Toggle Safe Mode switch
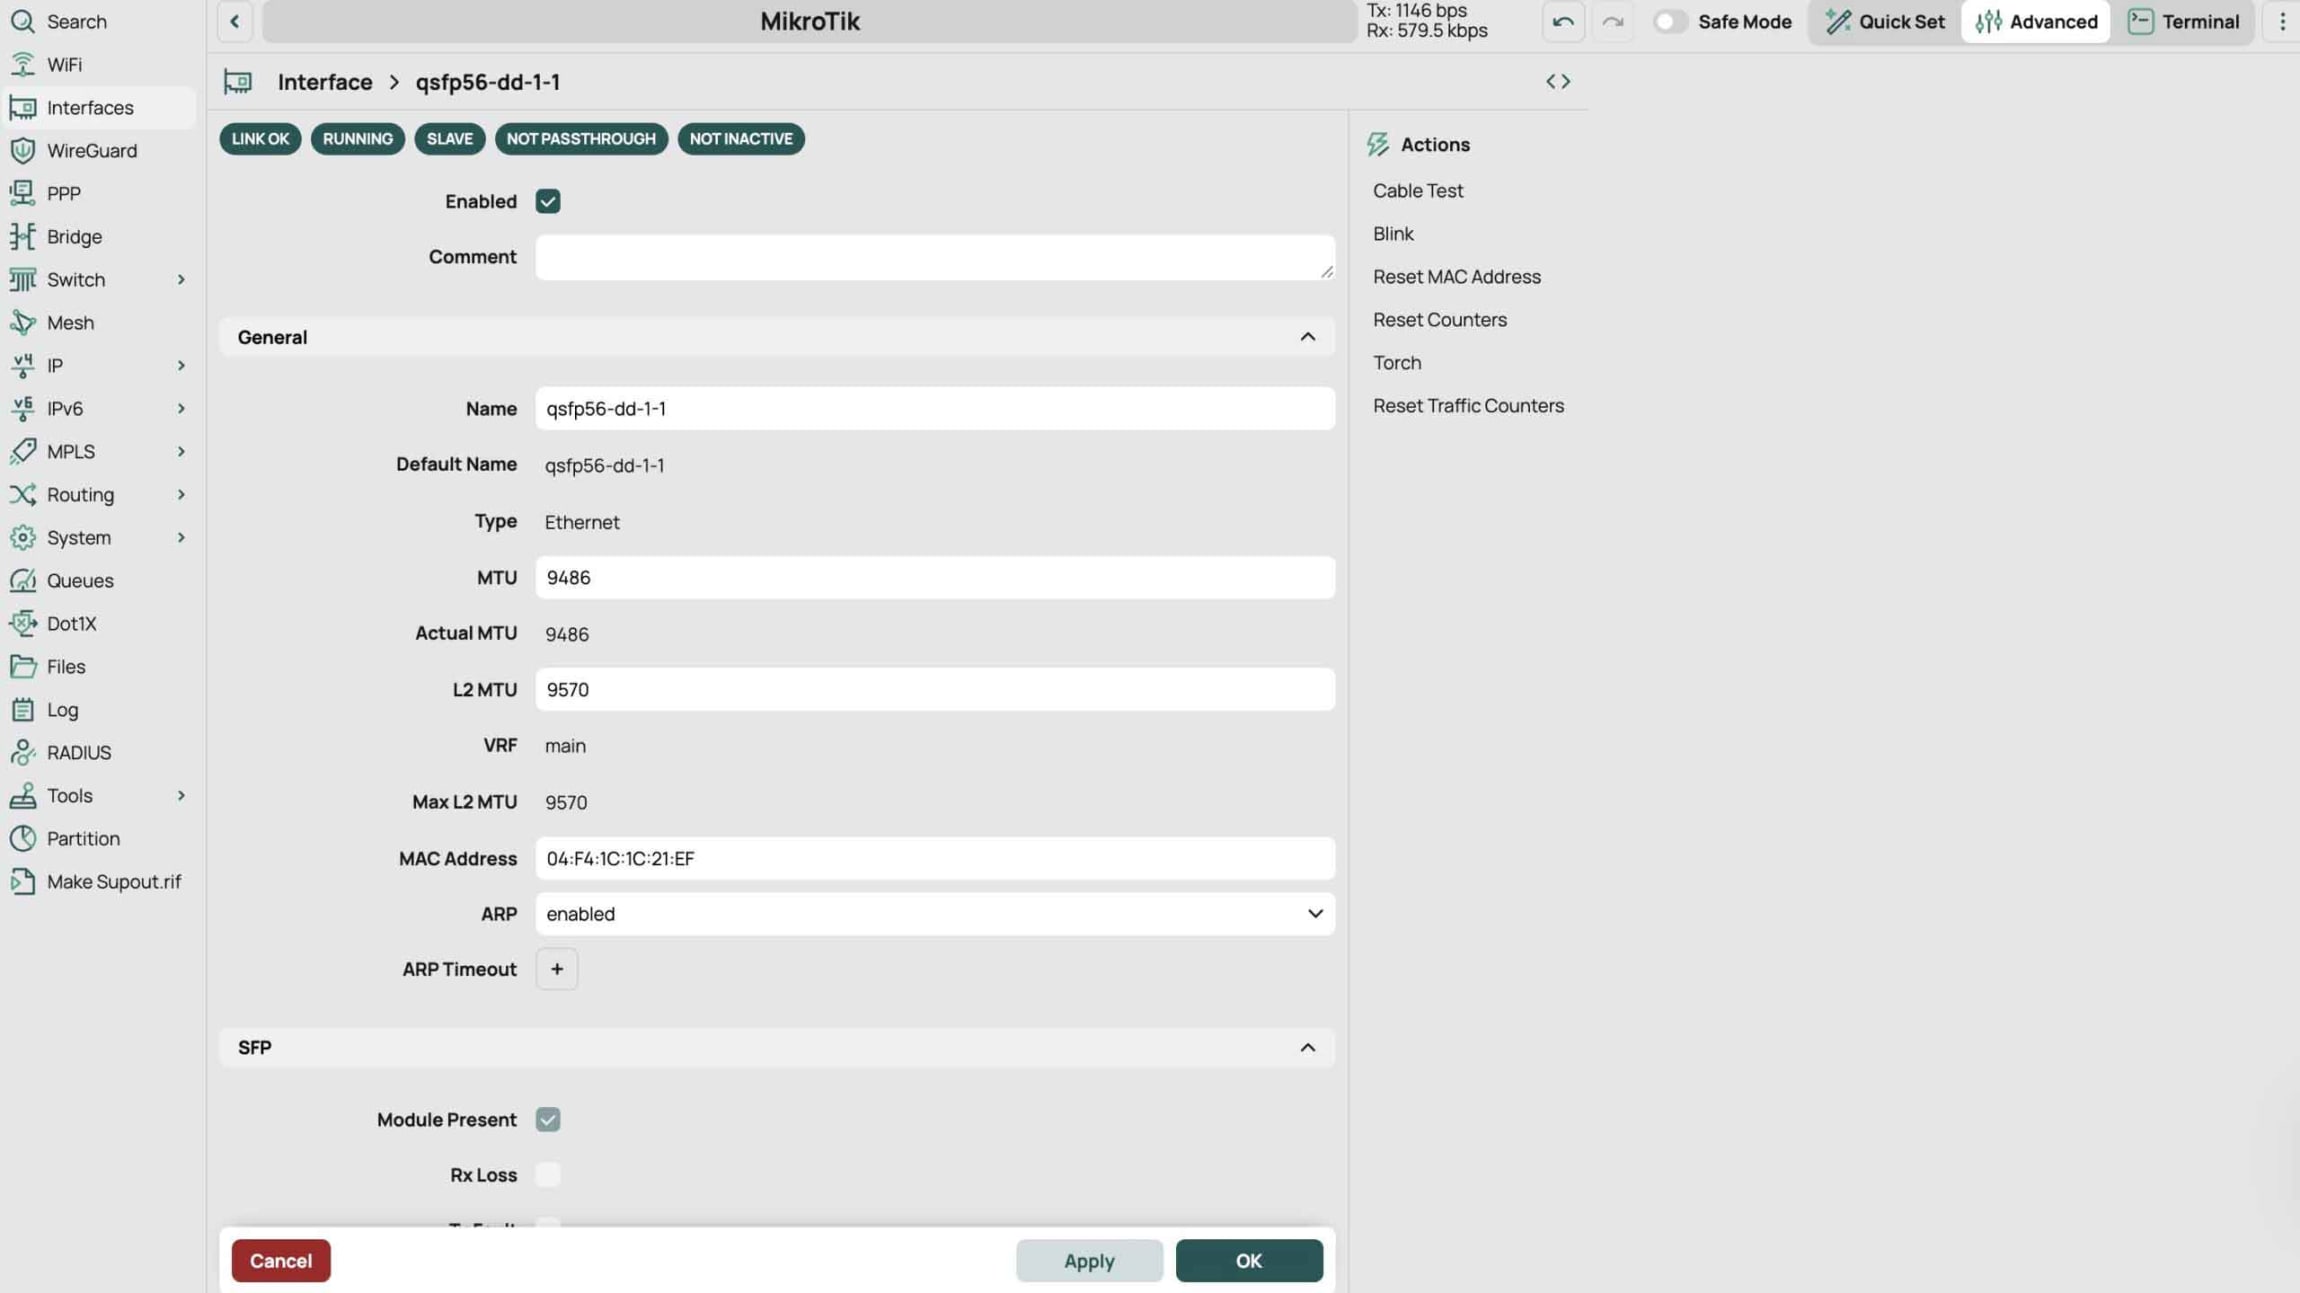 coord(1669,20)
